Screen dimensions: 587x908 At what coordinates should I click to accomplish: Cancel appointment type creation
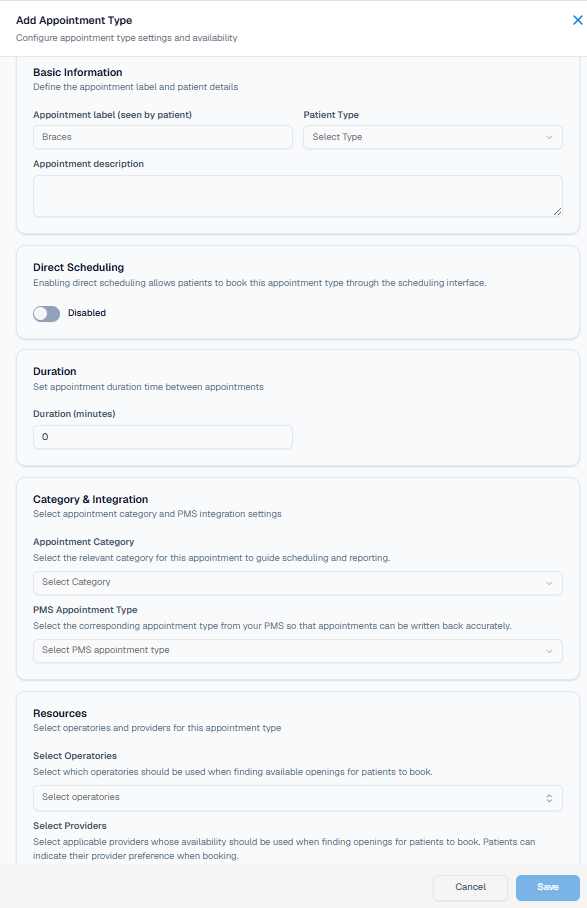pyautogui.click(x=470, y=887)
